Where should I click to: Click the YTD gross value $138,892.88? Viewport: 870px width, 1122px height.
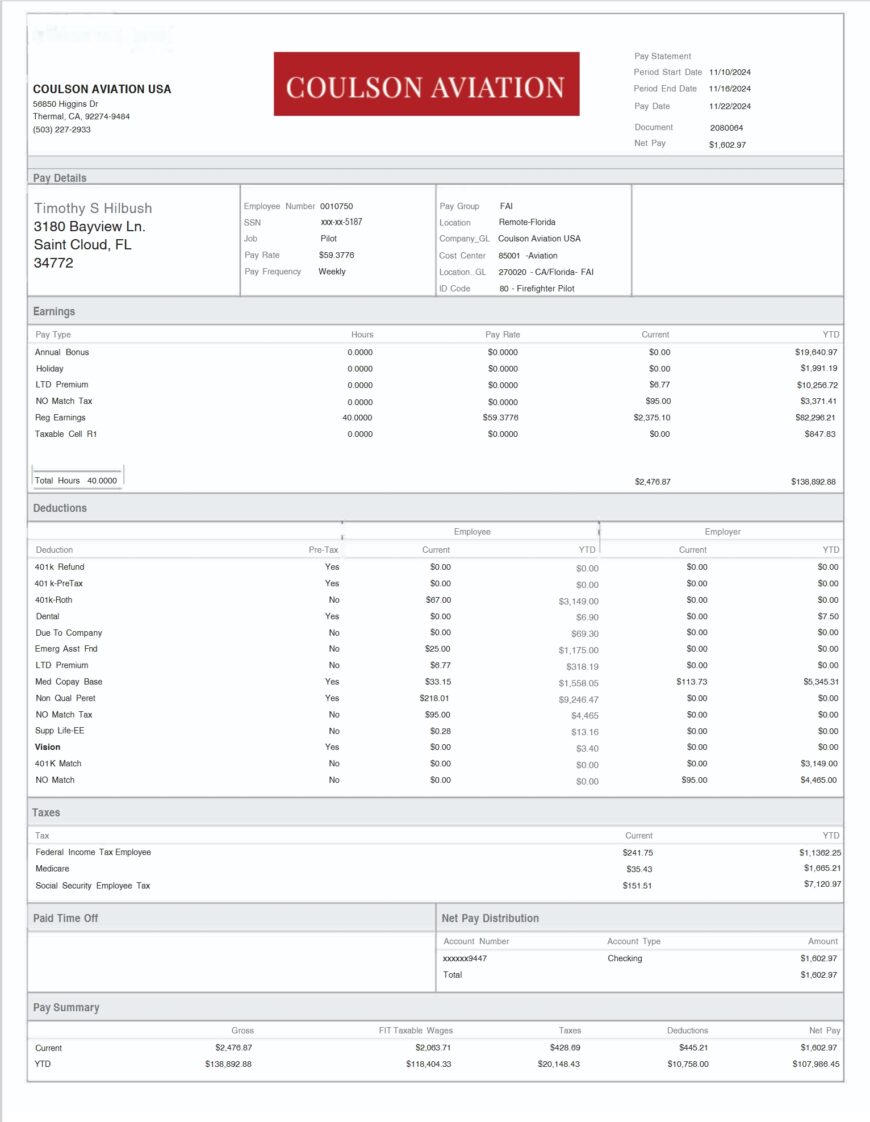[228, 1064]
